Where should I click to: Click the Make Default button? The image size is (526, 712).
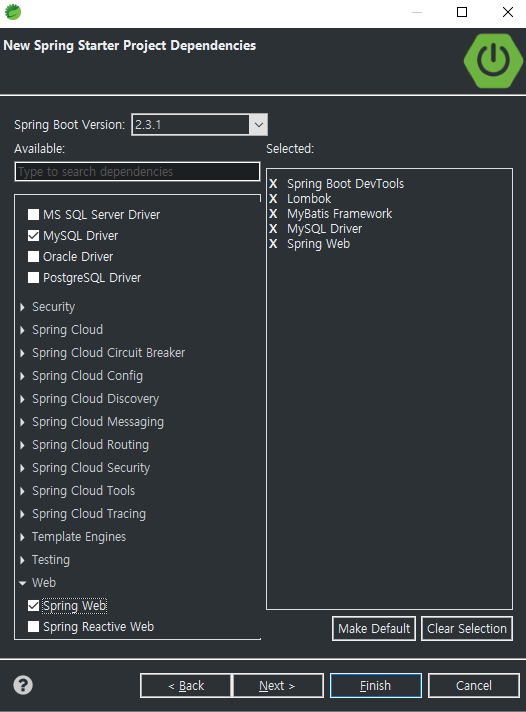click(374, 628)
